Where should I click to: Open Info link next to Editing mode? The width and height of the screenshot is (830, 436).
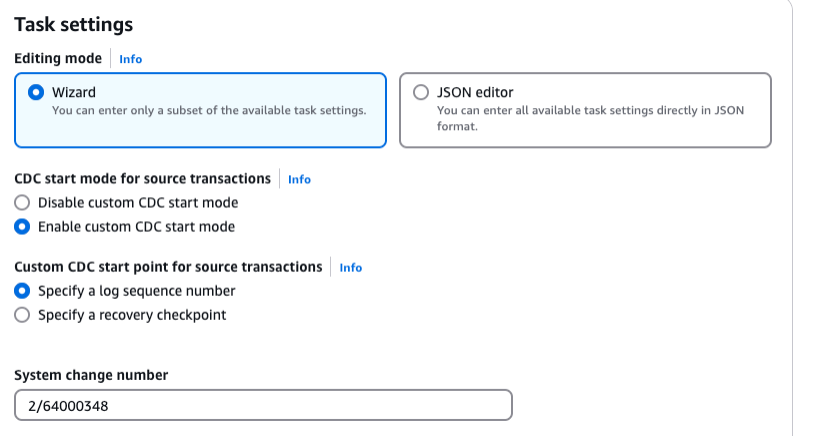(x=130, y=59)
